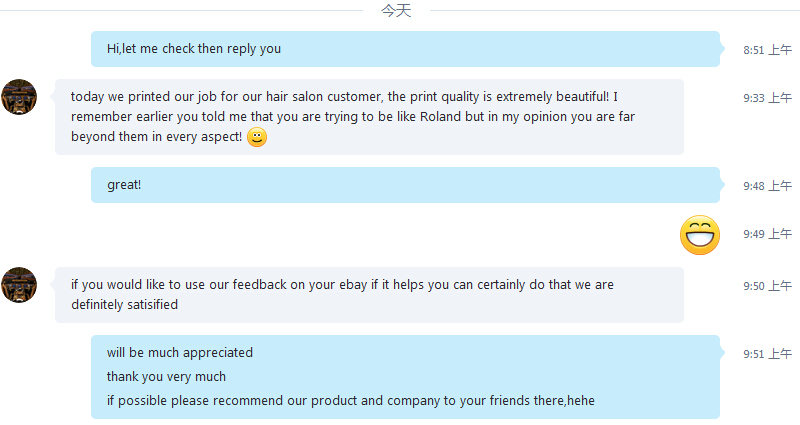Click the 9:33 上午 timestamp
The image size is (800, 425).
pos(767,98)
